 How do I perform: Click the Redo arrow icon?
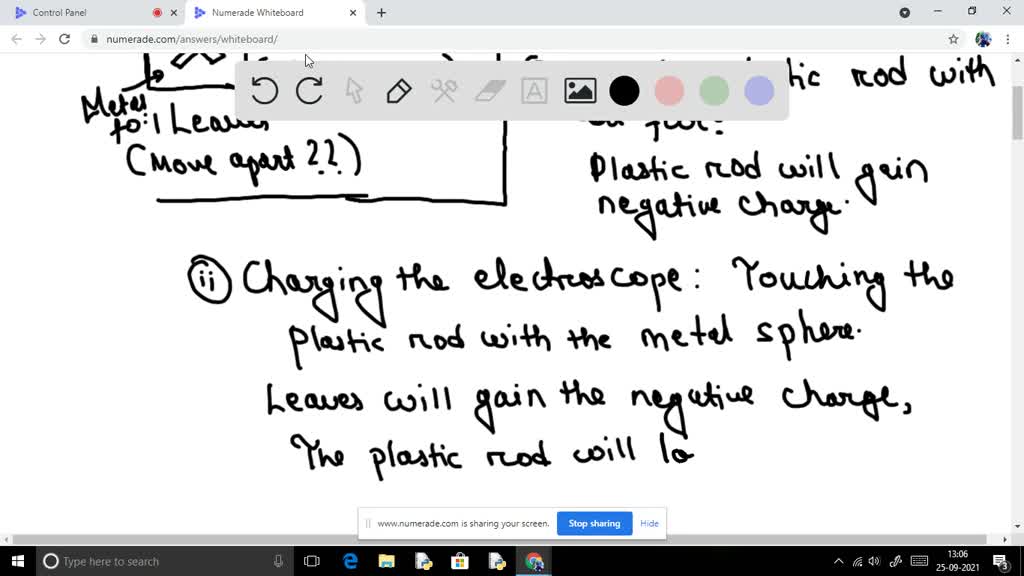(309, 90)
